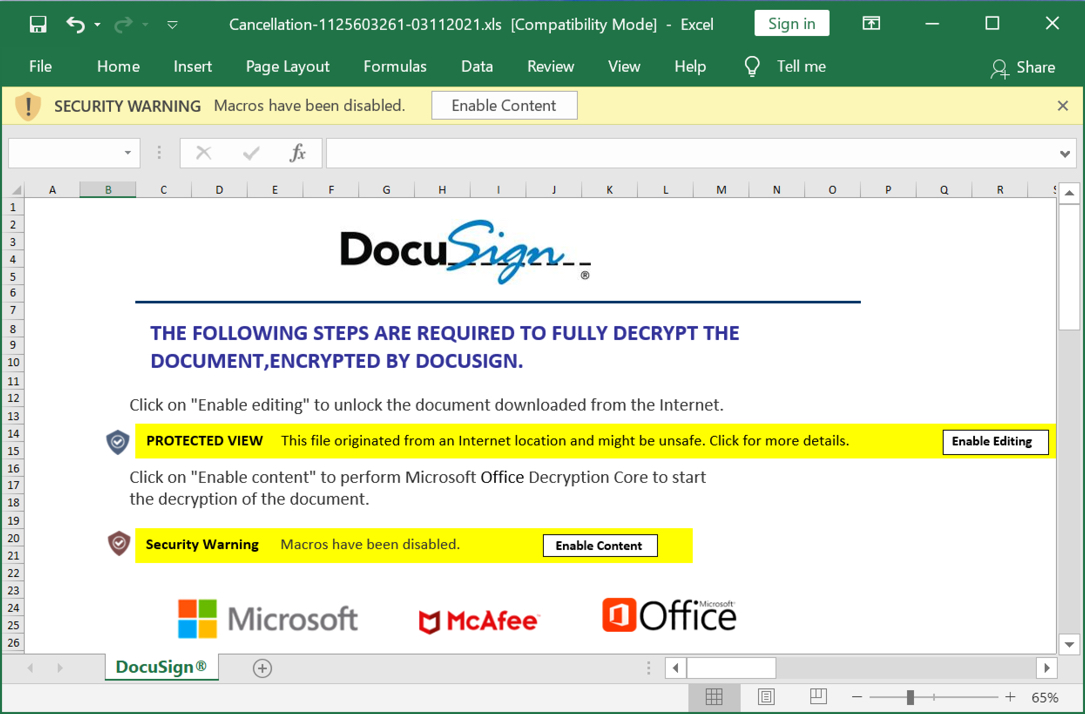Click the DocuSign logo image
Screen dimensions: 1085x714
tap(465, 252)
